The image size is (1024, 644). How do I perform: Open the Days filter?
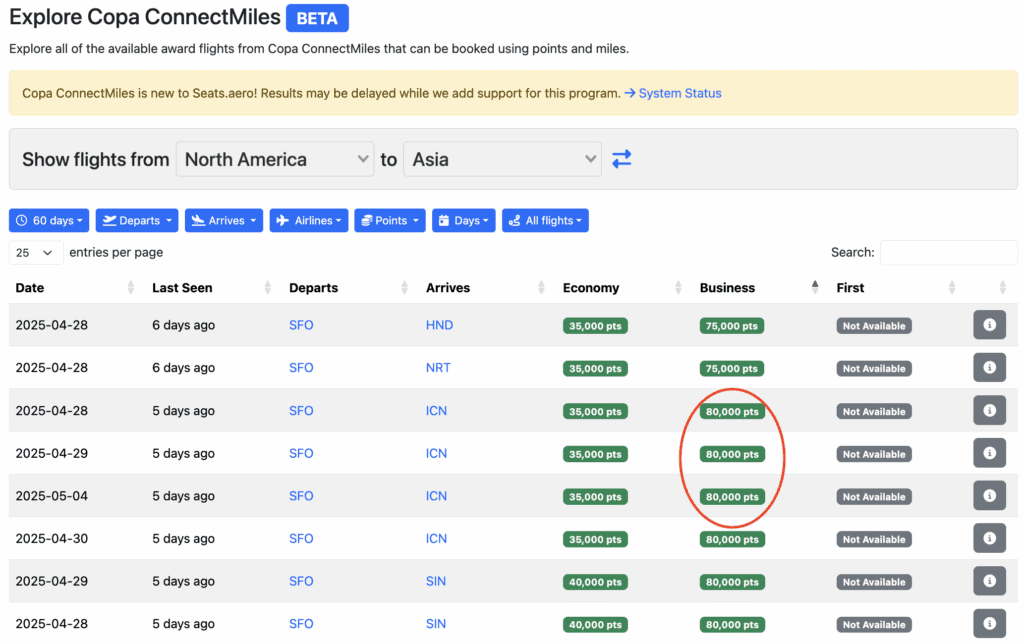[x=463, y=220]
